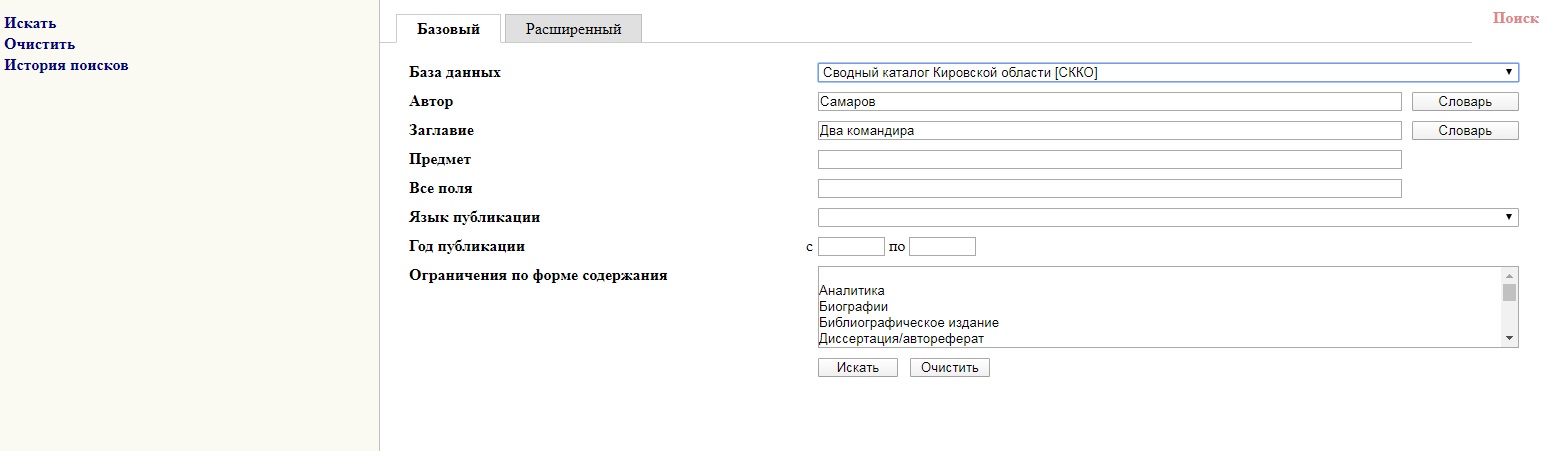Click the Искать link in the sidebar
This screenshot has width=1546, height=451.
31,23
